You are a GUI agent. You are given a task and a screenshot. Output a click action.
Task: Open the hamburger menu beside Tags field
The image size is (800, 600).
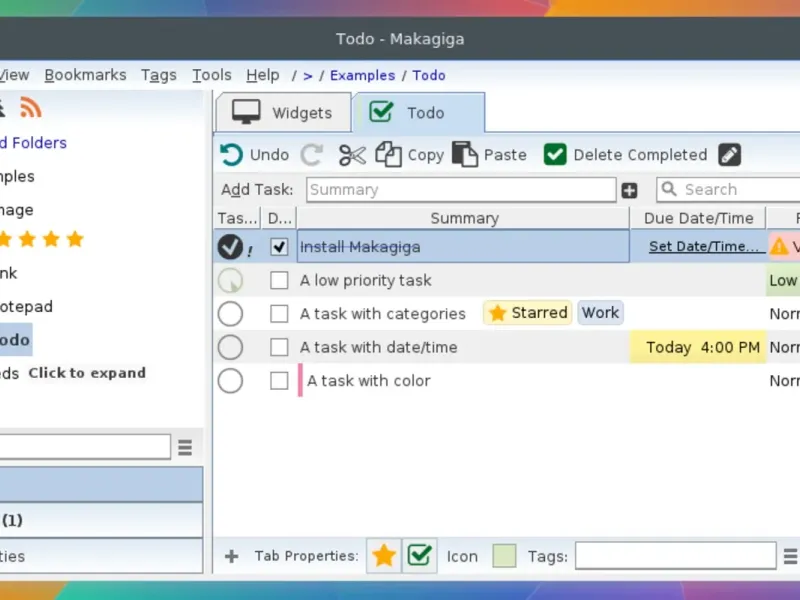point(791,556)
